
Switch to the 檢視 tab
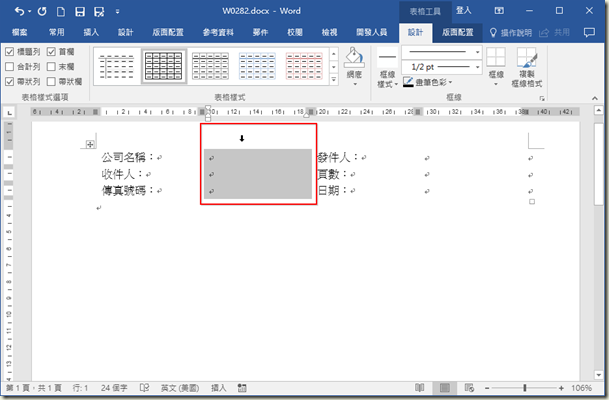[x=329, y=32]
